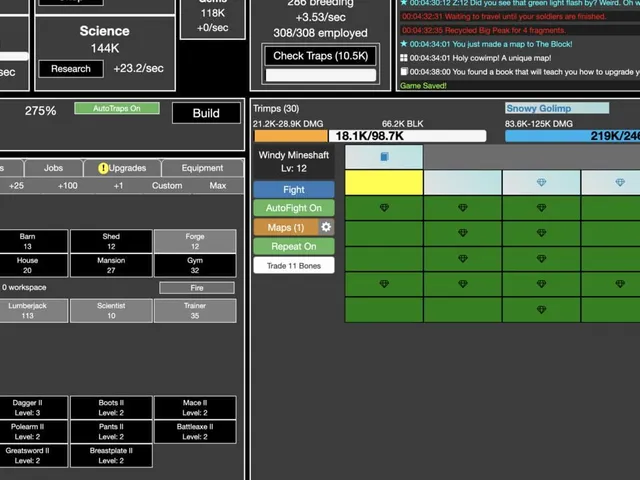The image size is (640, 480).
Task: Click icon beside 'You found a book' message
Action: 404,72
